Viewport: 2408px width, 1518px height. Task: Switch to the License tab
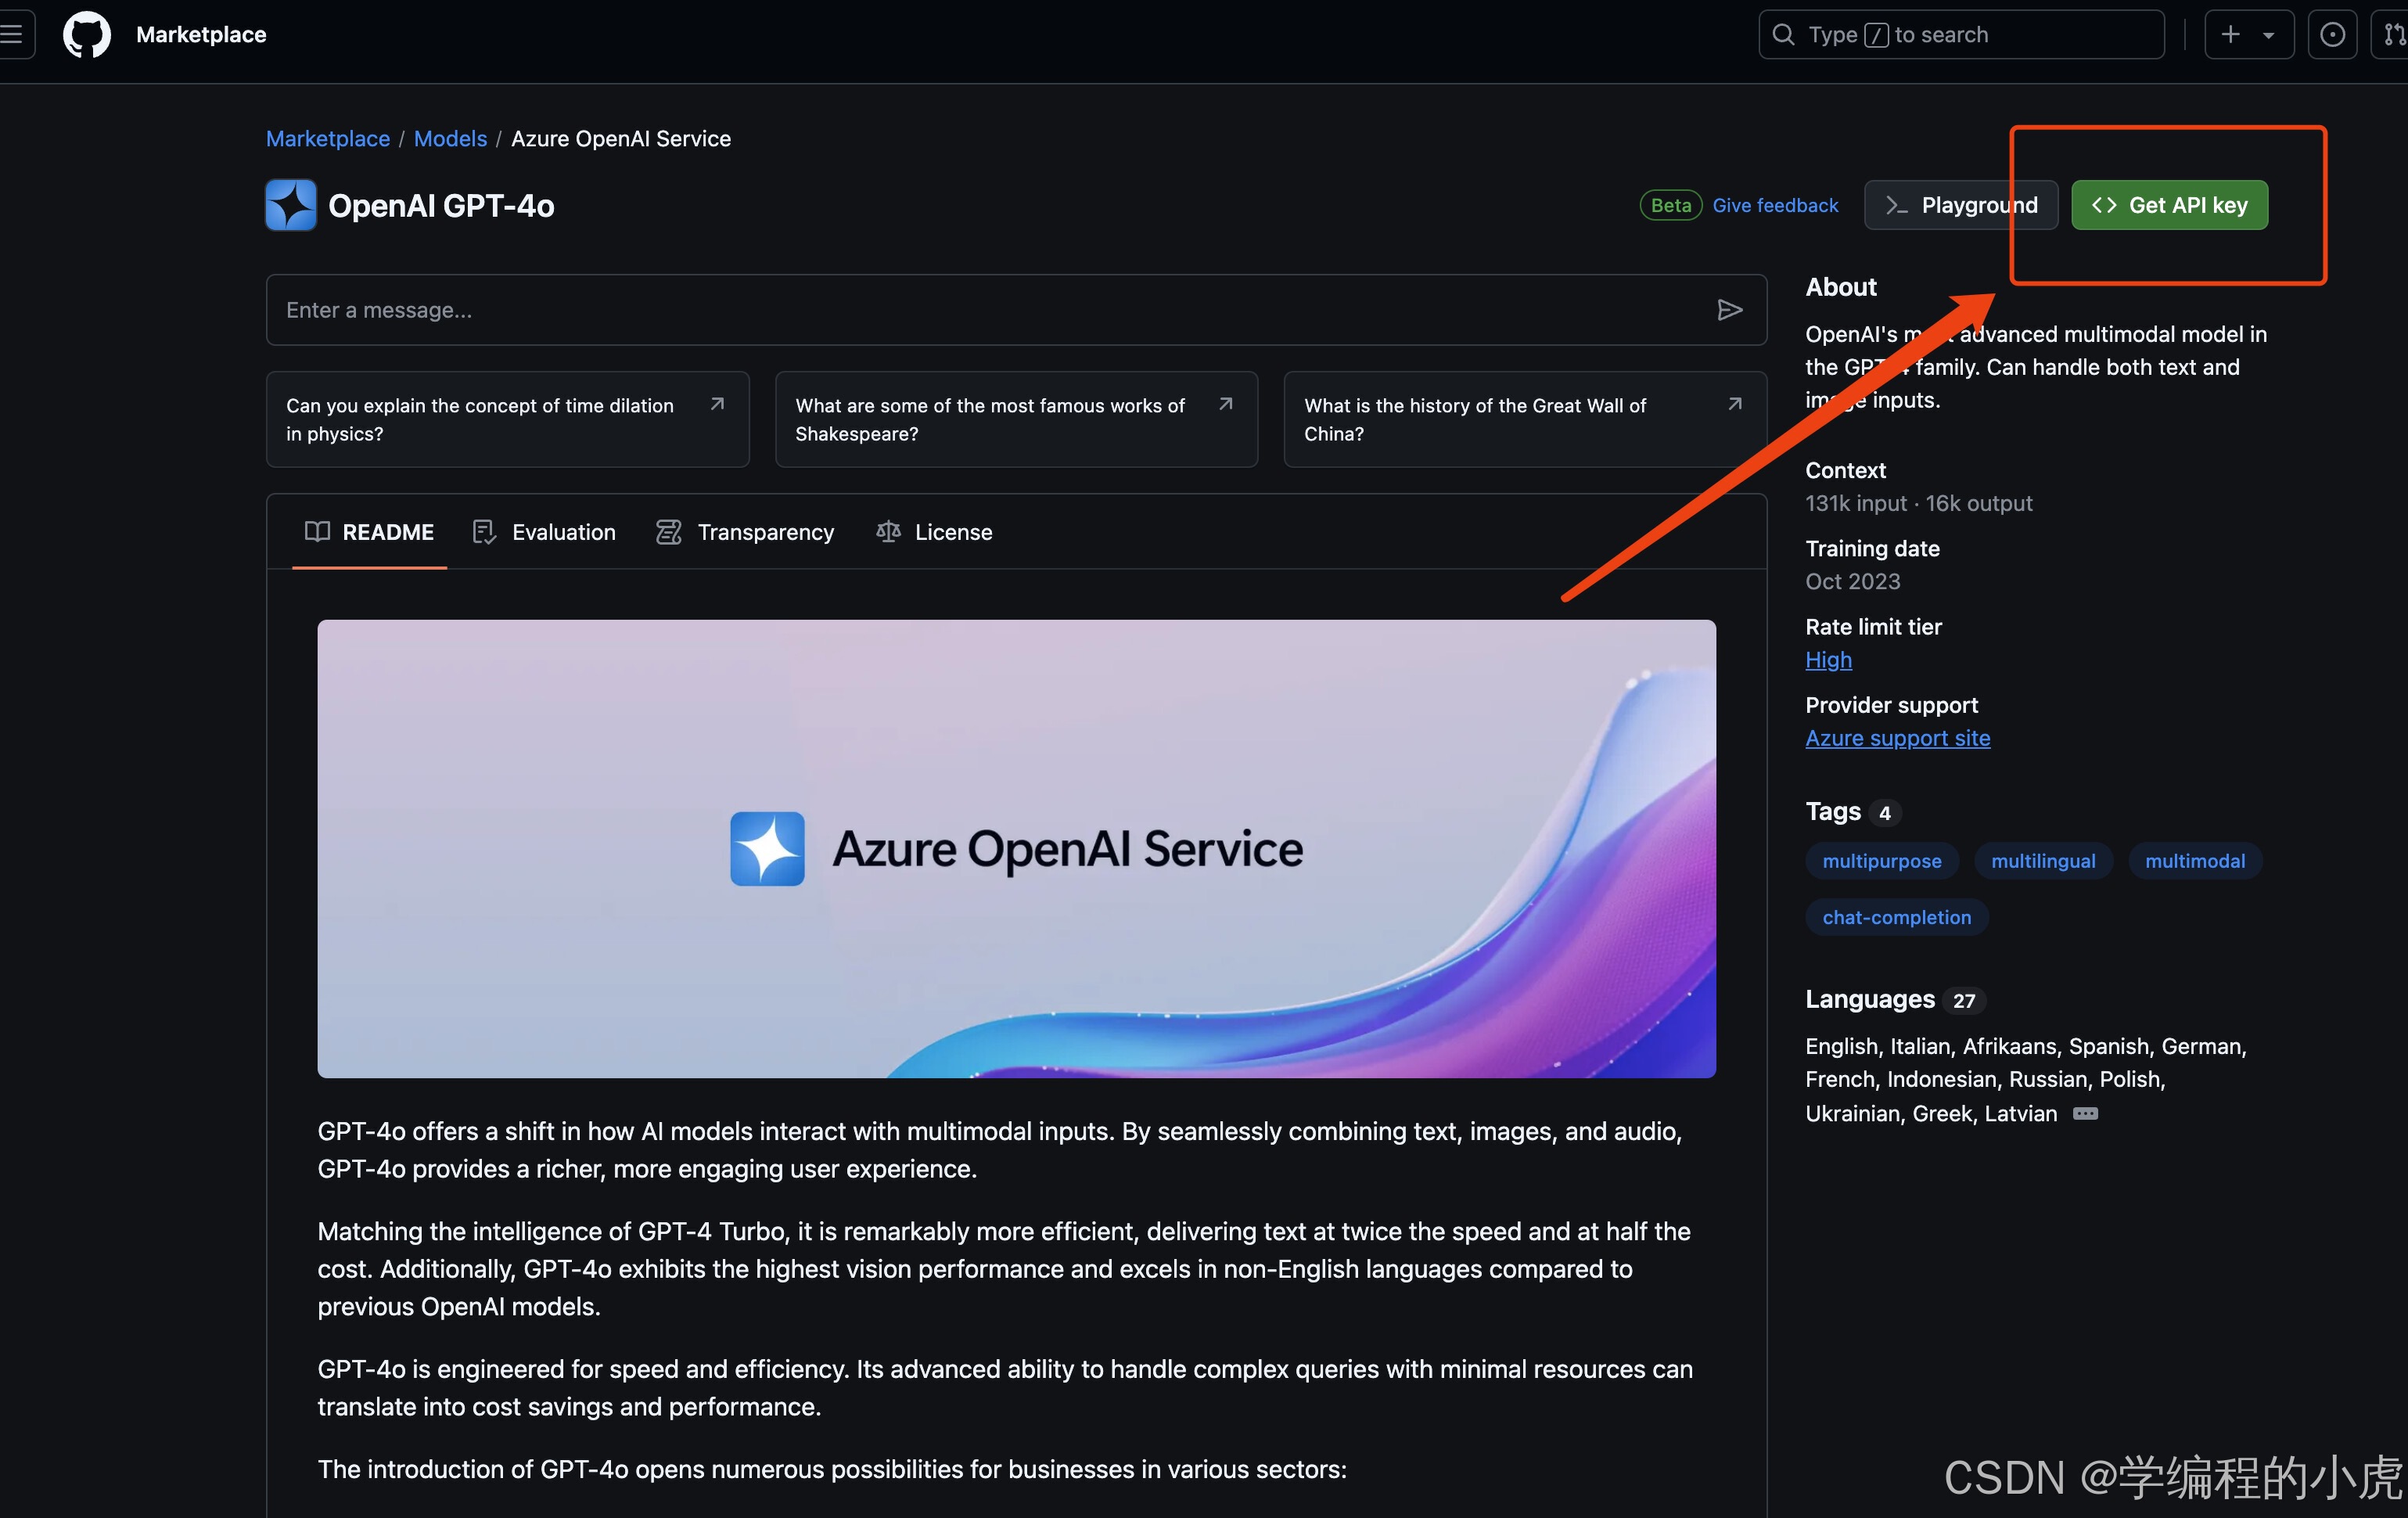click(x=934, y=532)
